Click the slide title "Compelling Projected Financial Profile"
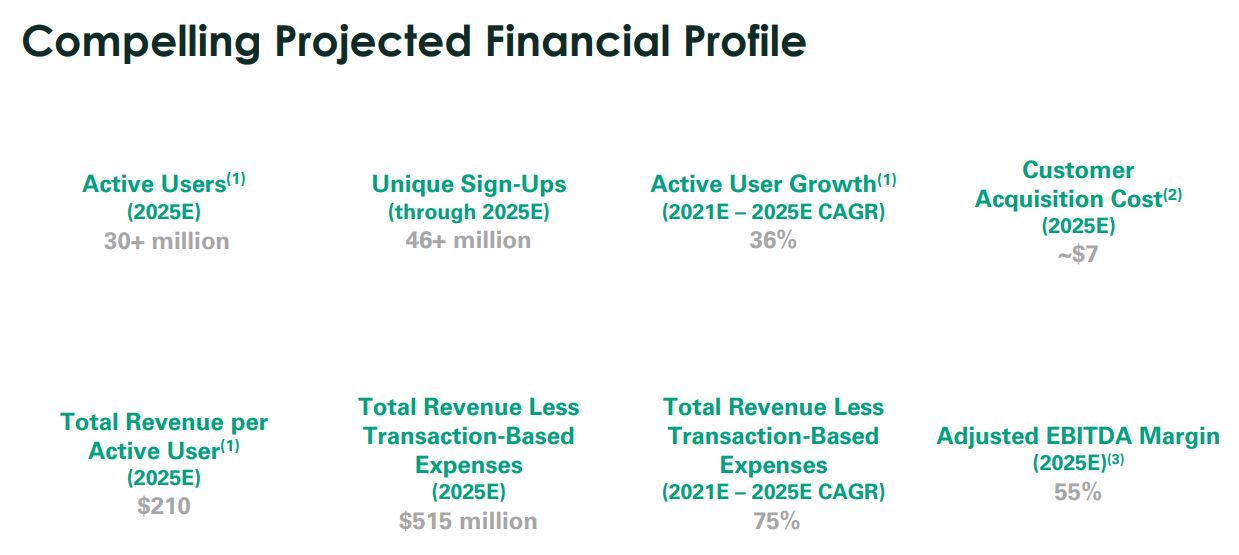This screenshot has width=1239, height=555. [x=414, y=42]
